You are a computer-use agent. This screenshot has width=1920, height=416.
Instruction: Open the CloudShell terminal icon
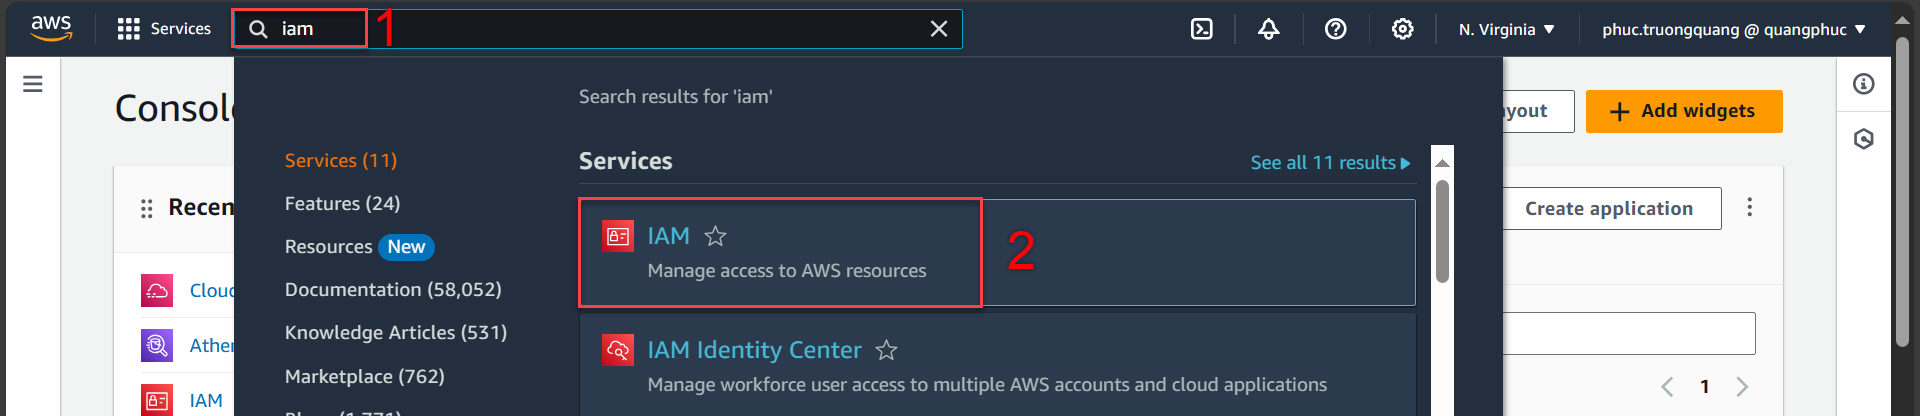point(1202,29)
